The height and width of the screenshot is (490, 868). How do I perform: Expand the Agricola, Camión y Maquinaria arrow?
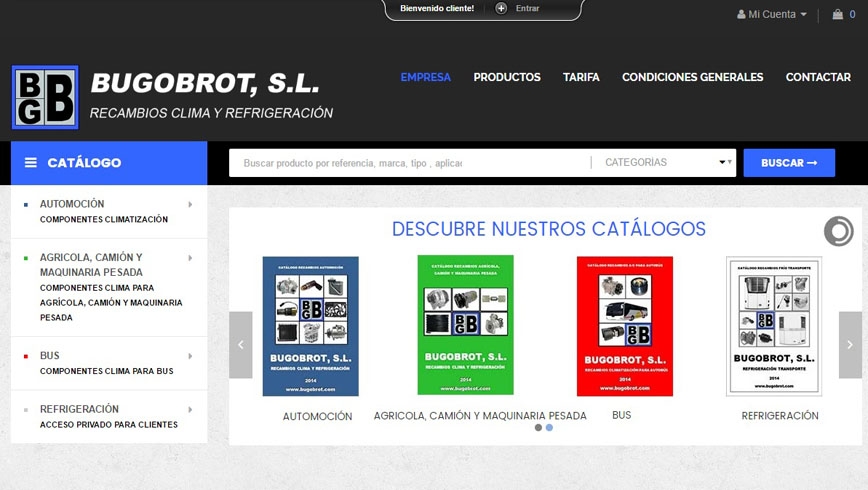point(190,258)
